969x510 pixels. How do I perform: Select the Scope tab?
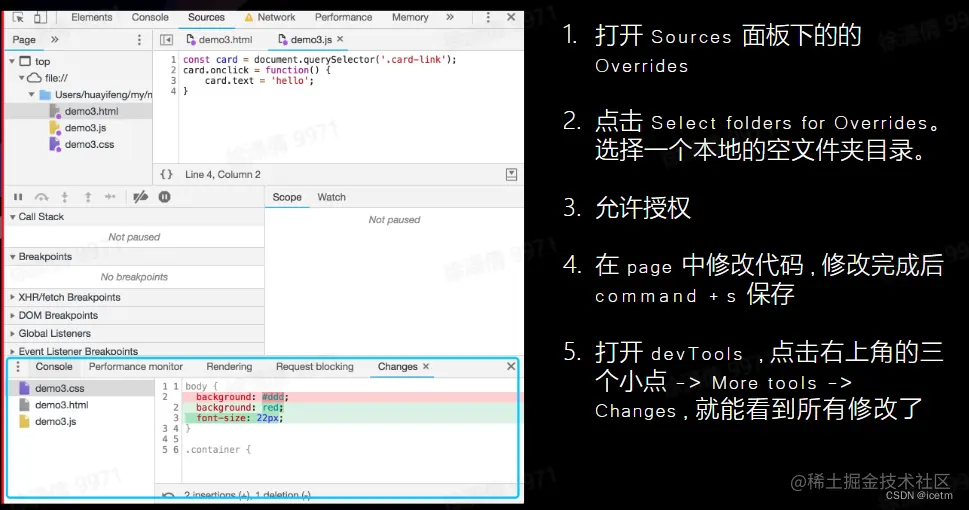287,197
